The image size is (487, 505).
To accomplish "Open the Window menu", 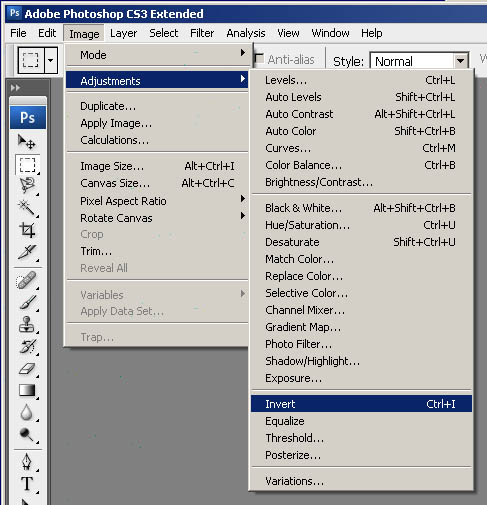I will pyautogui.click(x=330, y=33).
